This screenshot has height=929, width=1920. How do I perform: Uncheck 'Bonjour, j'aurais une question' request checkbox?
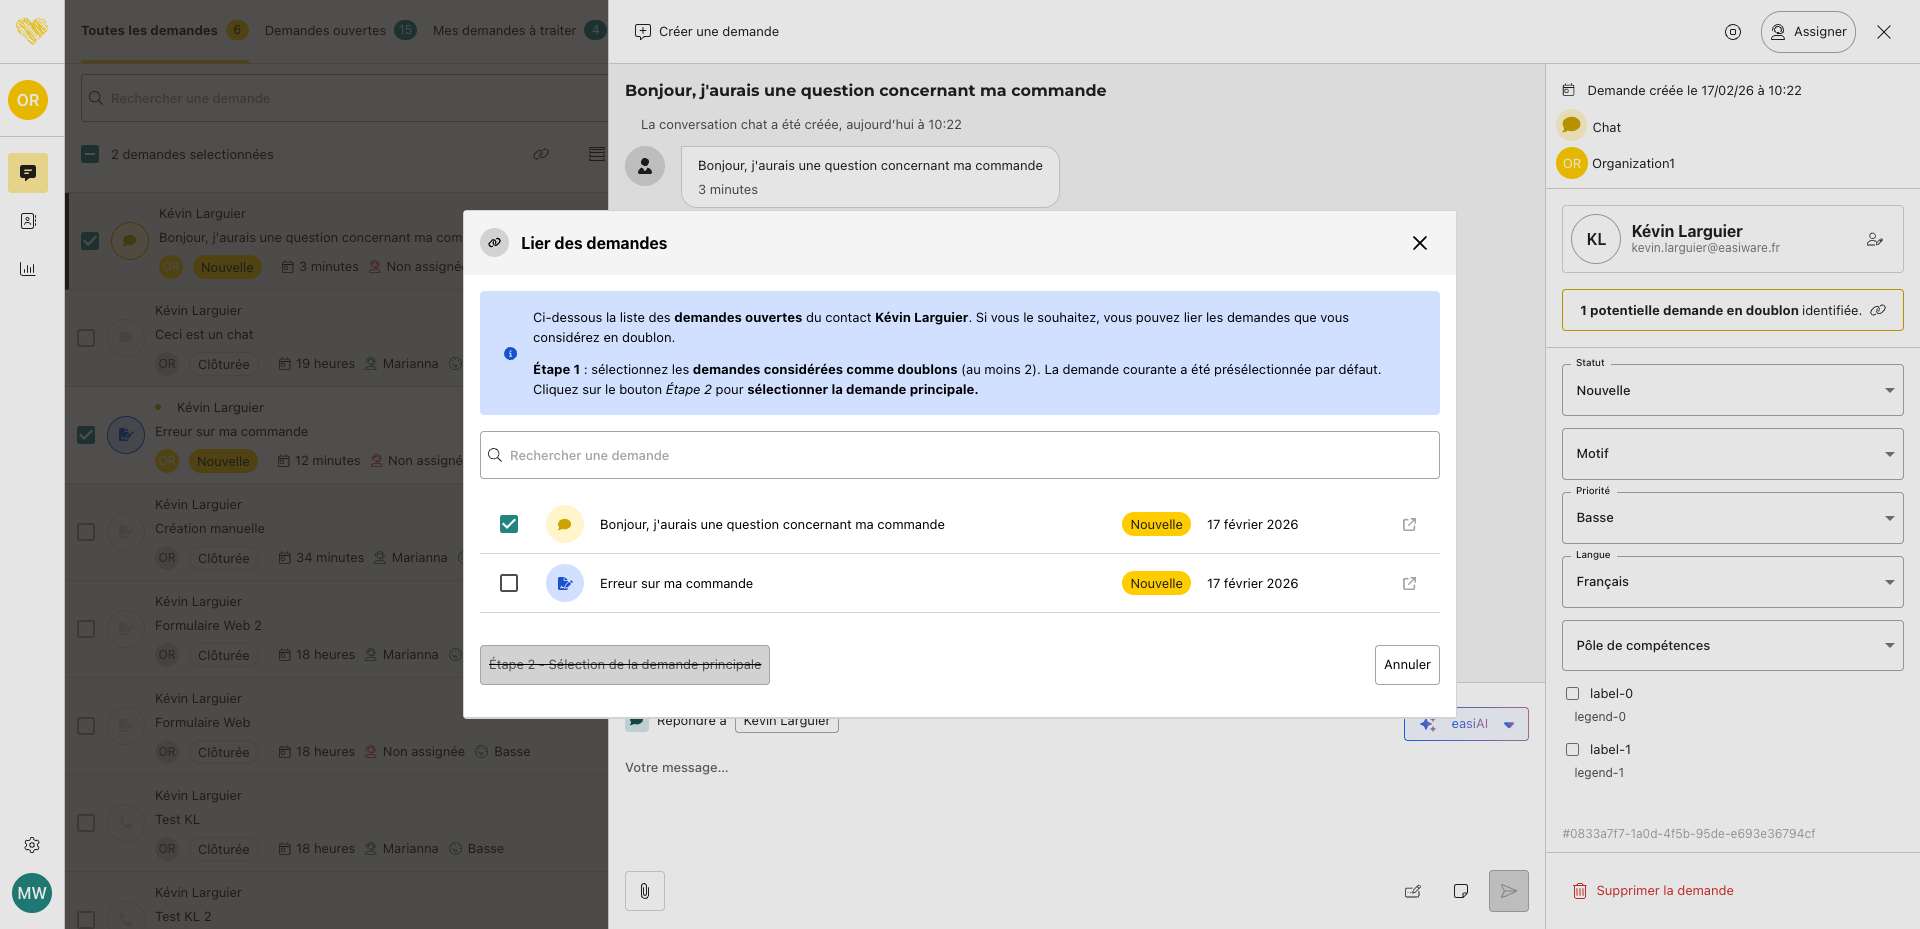(509, 524)
